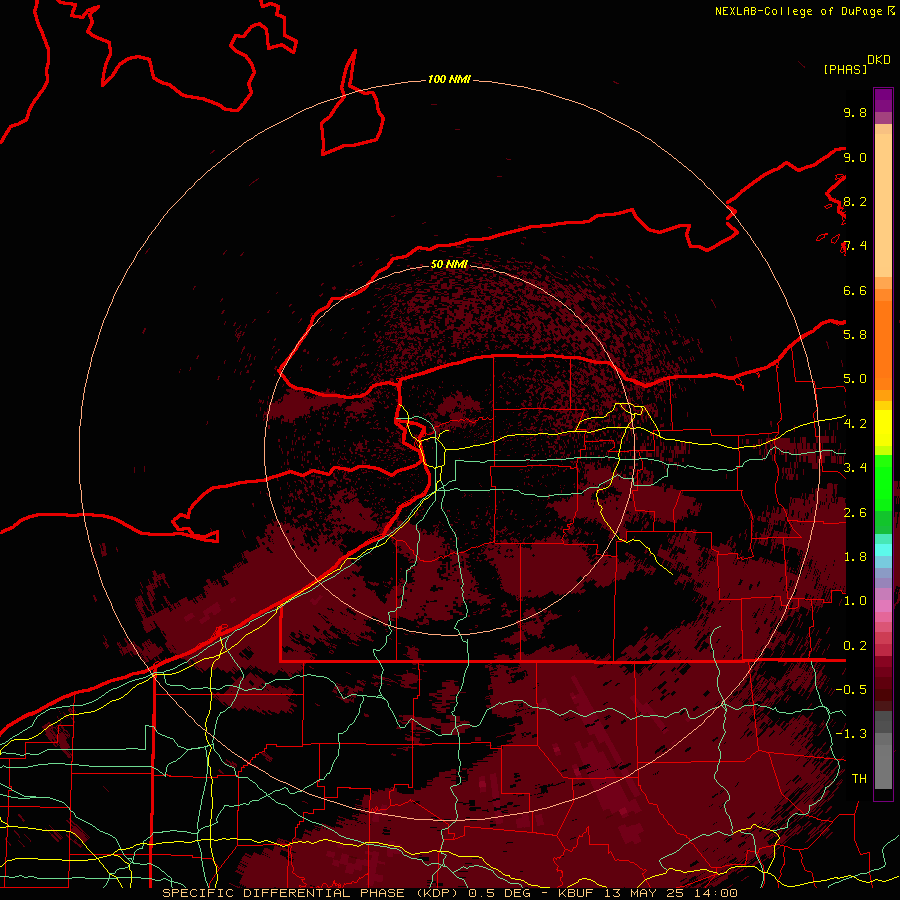Click the -0.5 scale value

point(851,690)
